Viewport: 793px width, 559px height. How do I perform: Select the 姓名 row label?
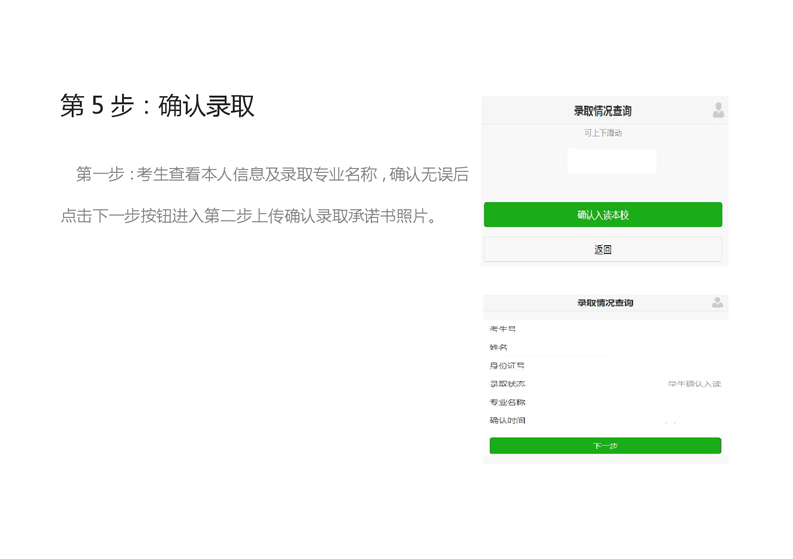(x=499, y=347)
